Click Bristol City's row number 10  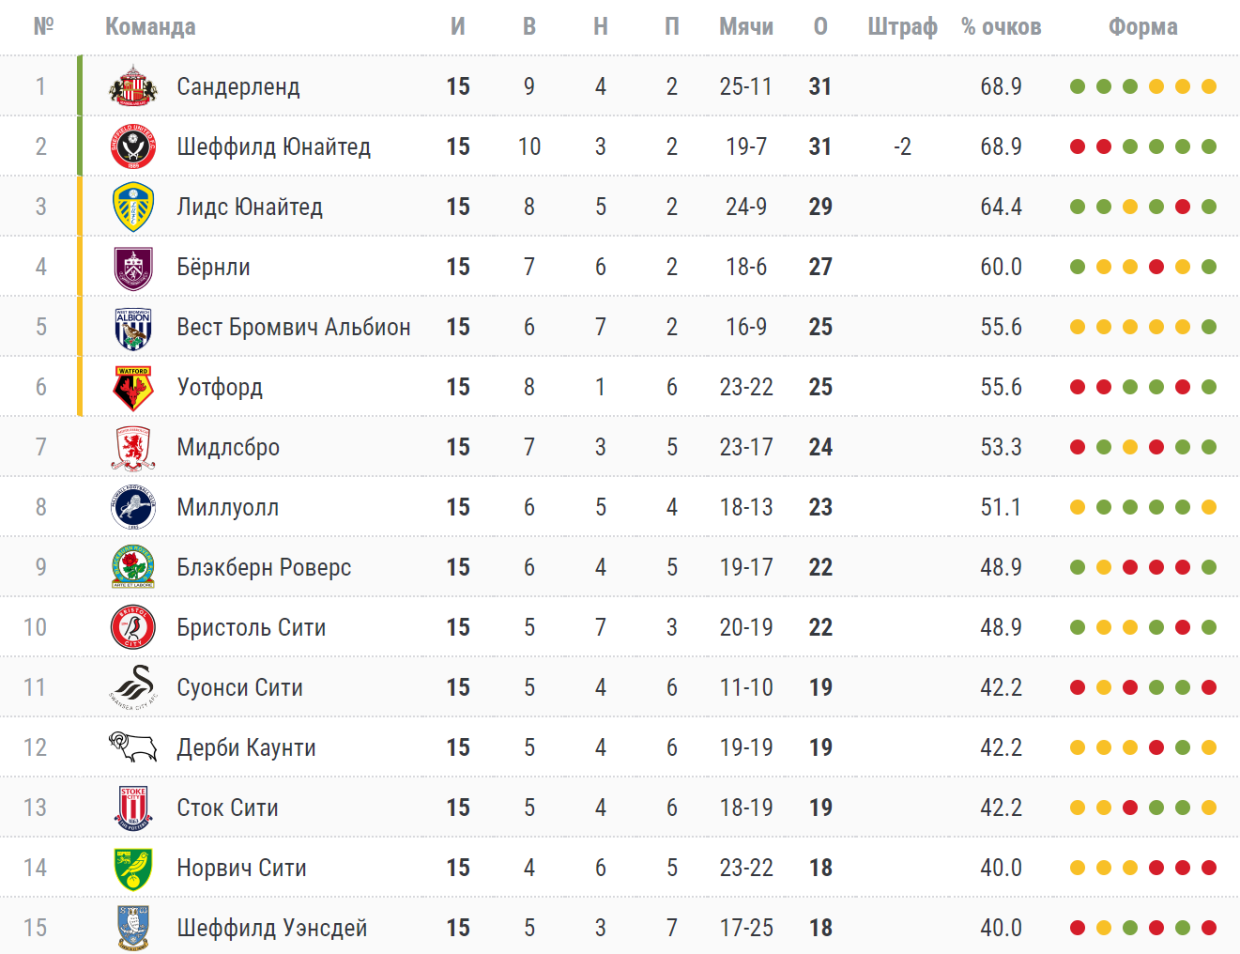click(x=35, y=627)
